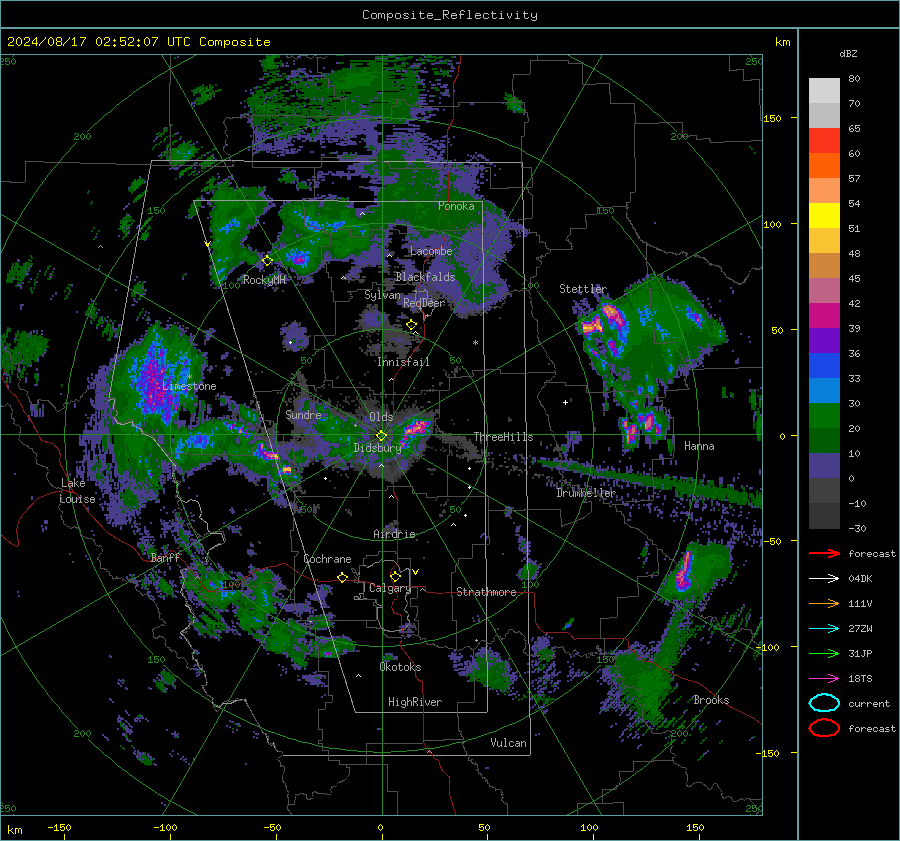Click the cyan current ellipse icon
900x841 pixels.
coord(824,703)
